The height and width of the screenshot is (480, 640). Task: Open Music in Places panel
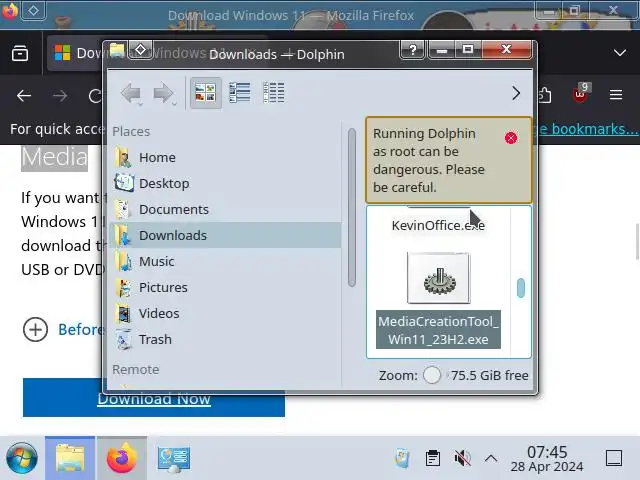[x=225, y=261]
